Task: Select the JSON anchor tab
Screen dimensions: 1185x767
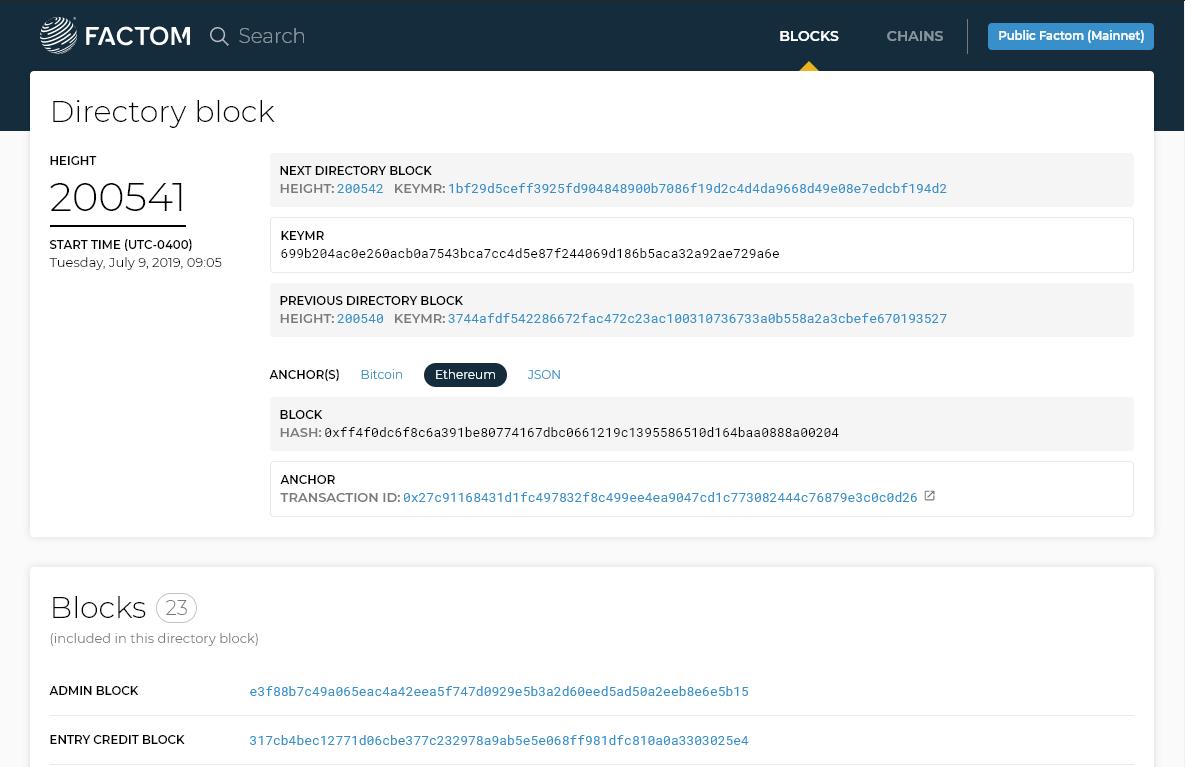Action: (543, 374)
